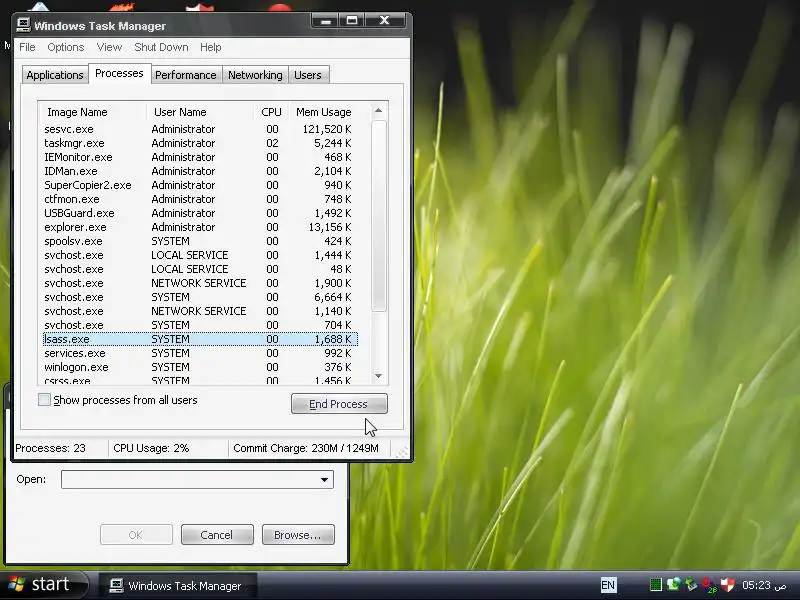Click the green CPU usage tray icon
800x600 pixels.
tap(656, 585)
